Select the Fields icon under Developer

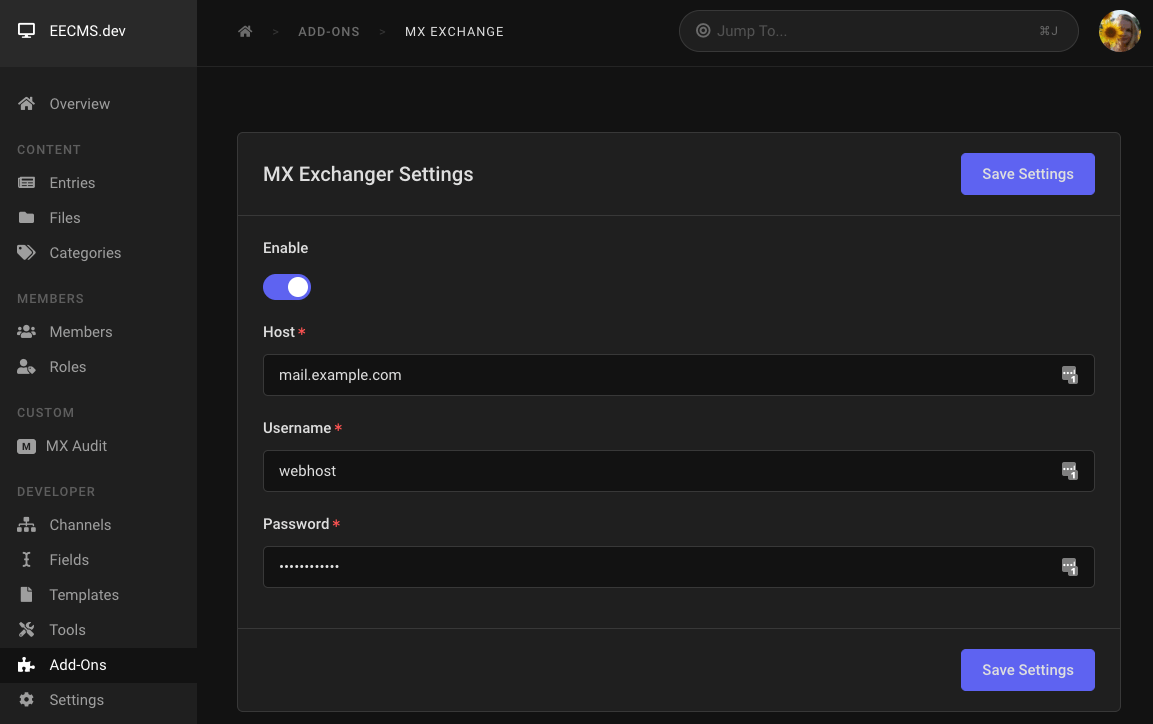point(28,559)
